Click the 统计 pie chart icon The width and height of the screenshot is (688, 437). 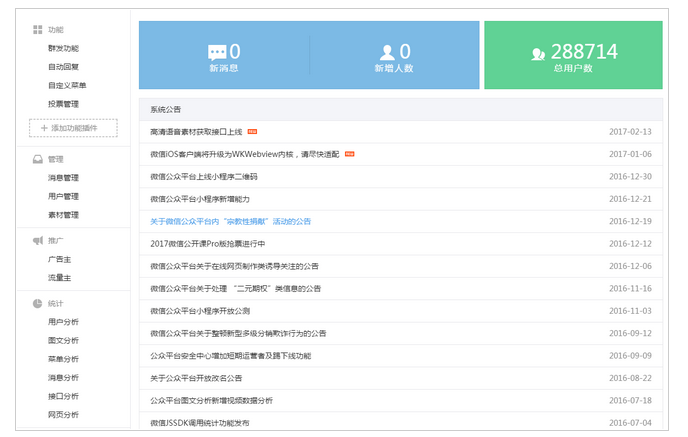pos(37,303)
